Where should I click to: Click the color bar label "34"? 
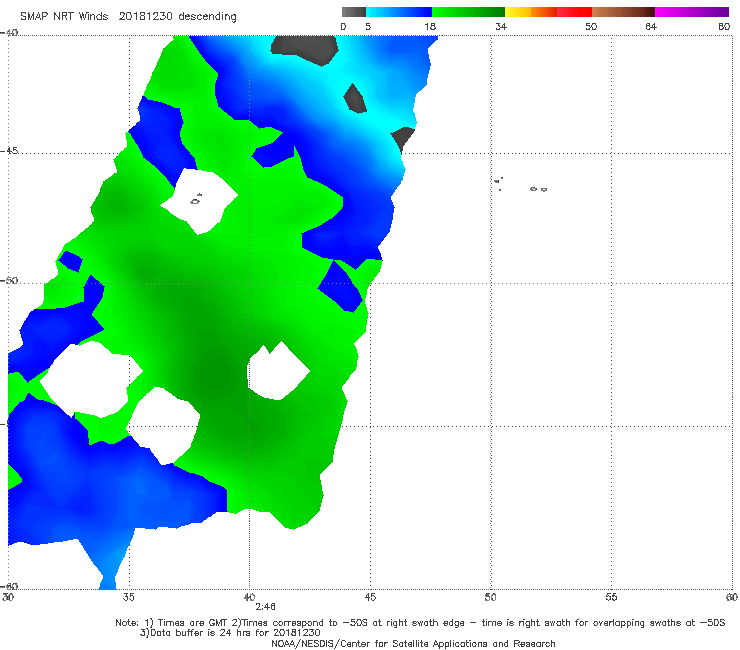501,26
